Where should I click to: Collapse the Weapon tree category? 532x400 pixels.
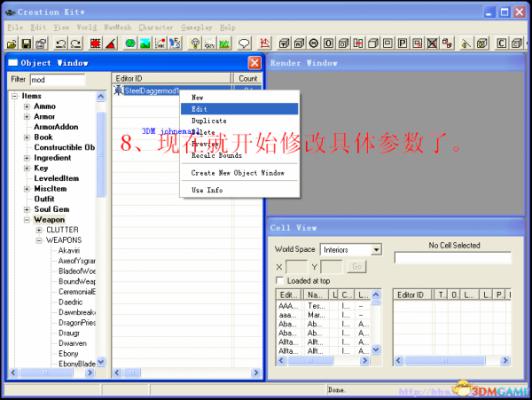(x=27, y=220)
